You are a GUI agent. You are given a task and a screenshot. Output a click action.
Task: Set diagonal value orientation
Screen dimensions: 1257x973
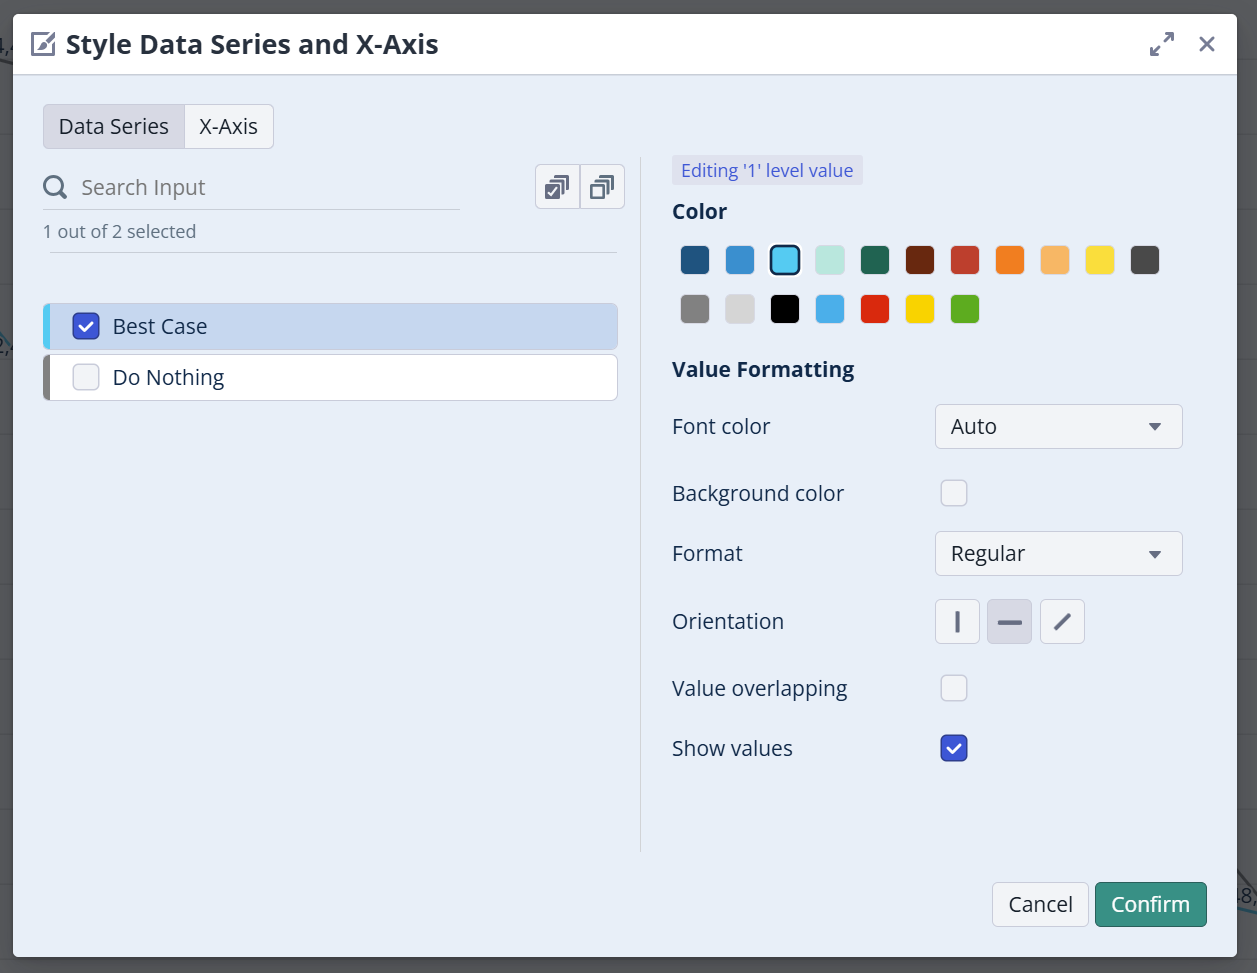coord(1062,622)
